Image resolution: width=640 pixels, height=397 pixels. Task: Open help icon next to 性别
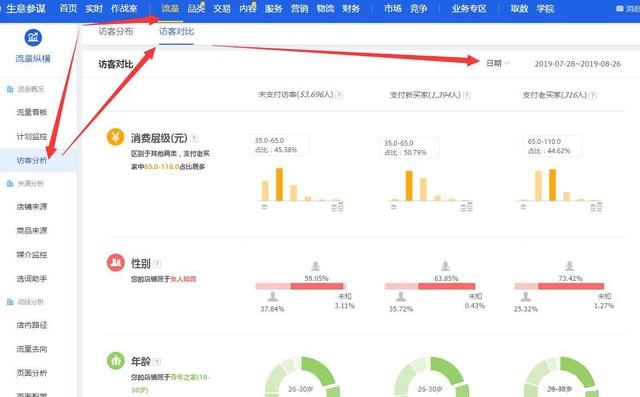click(x=157, y=264)
